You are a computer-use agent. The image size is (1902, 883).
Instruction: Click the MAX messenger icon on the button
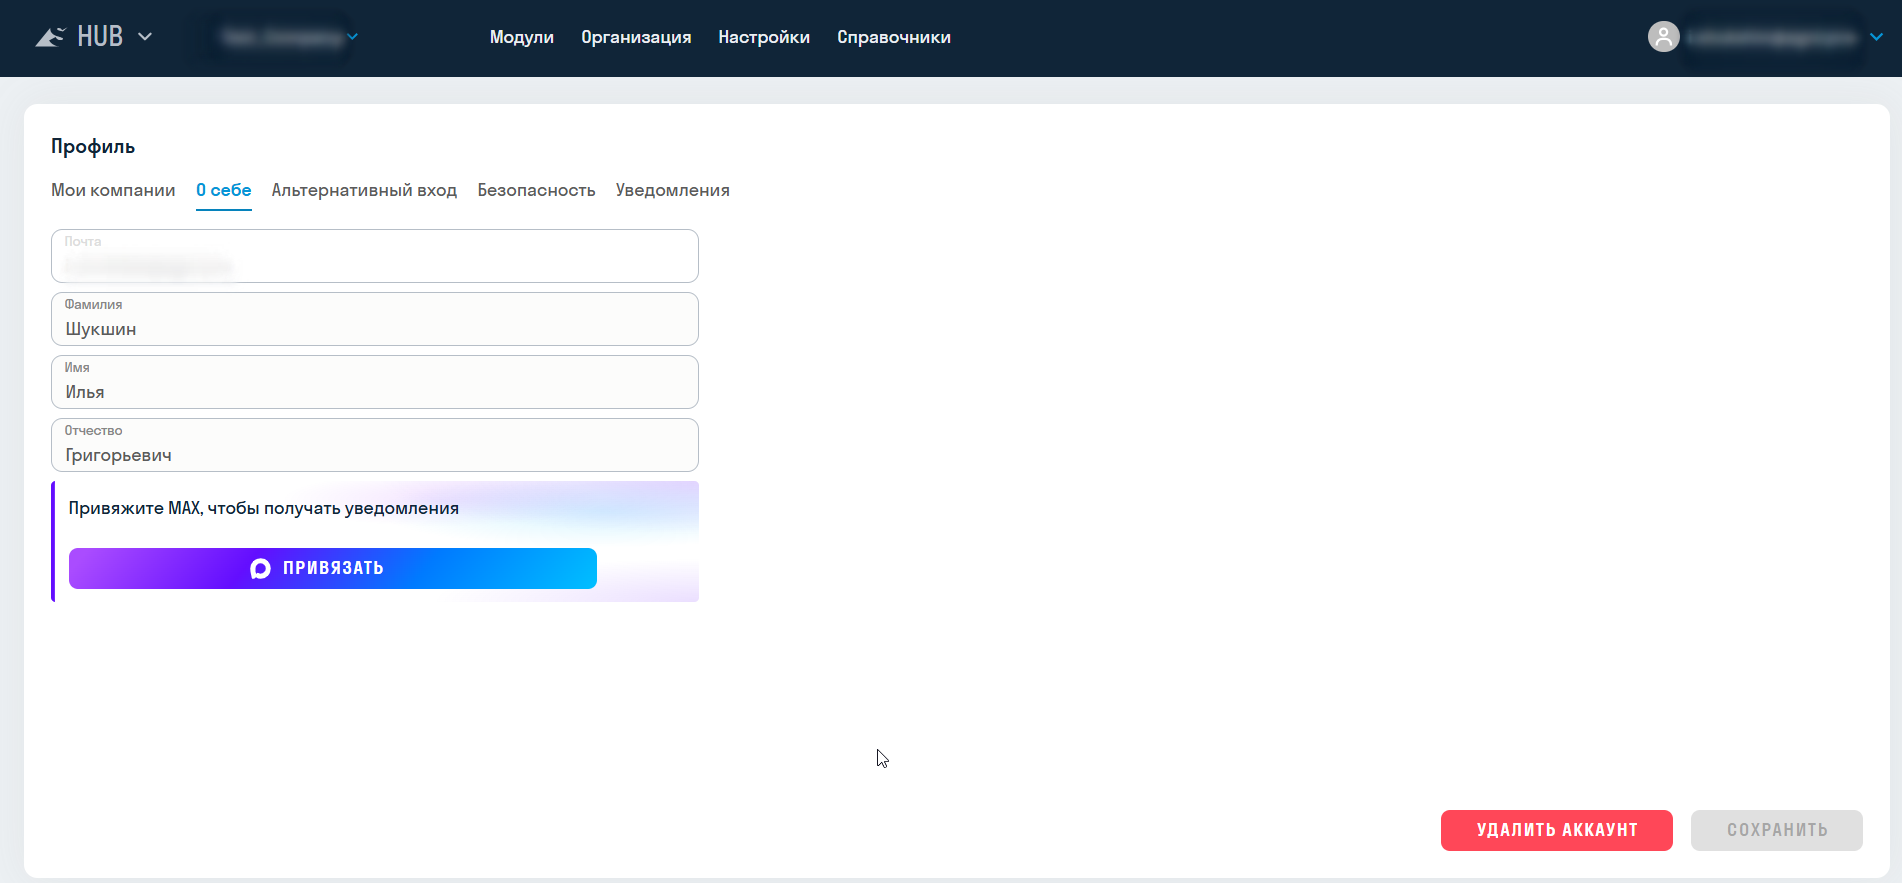click(x=260, y=568)
